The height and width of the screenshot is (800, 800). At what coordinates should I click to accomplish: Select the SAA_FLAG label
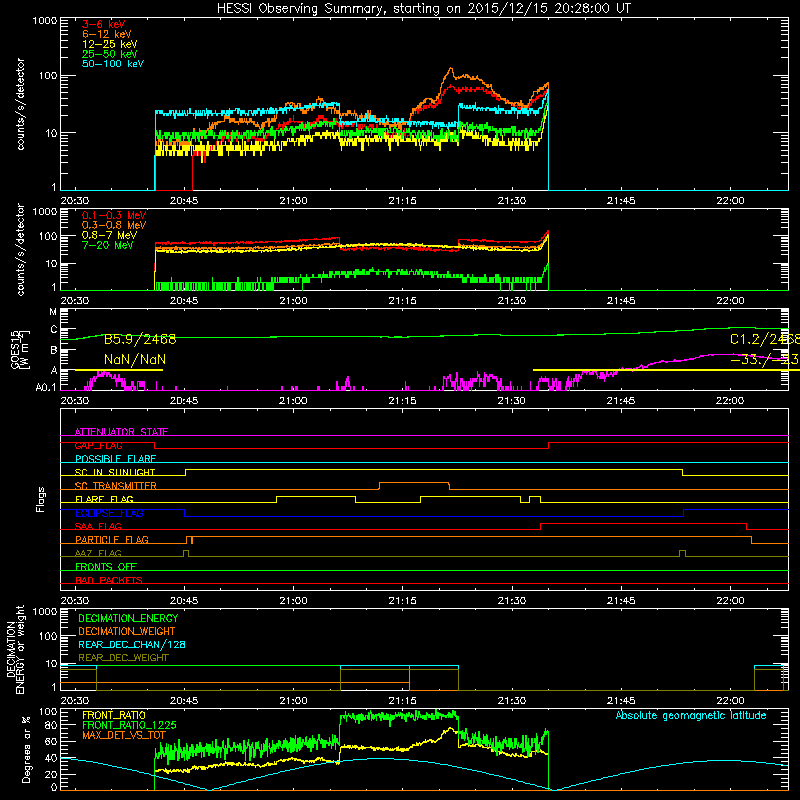click(x=98, y=526)
